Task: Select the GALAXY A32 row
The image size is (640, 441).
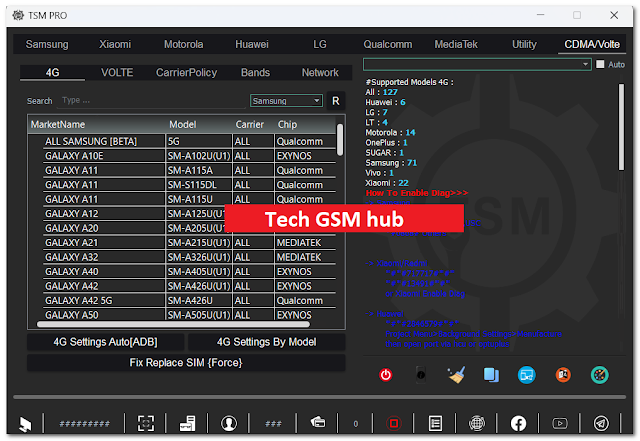Action: 189,257
